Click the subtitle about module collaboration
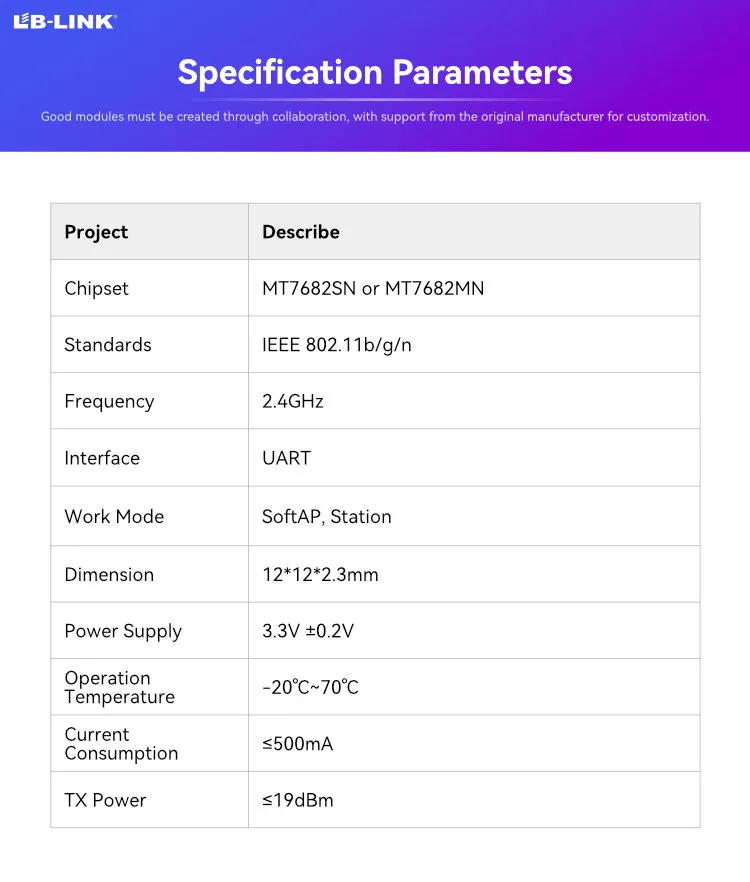This screenshot has height=882, width=750. (x=375, y=117)
